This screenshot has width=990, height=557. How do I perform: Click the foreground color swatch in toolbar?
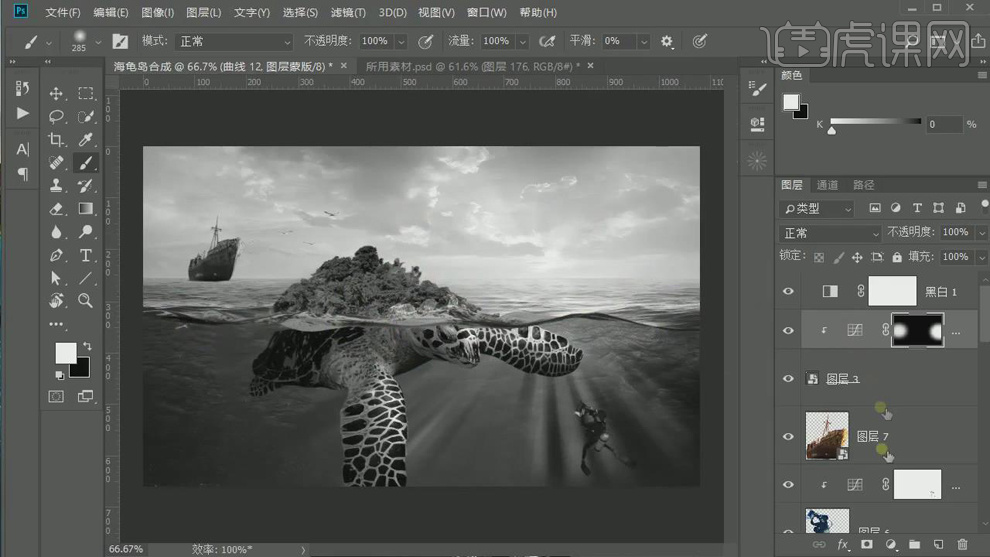coord(65,353)
